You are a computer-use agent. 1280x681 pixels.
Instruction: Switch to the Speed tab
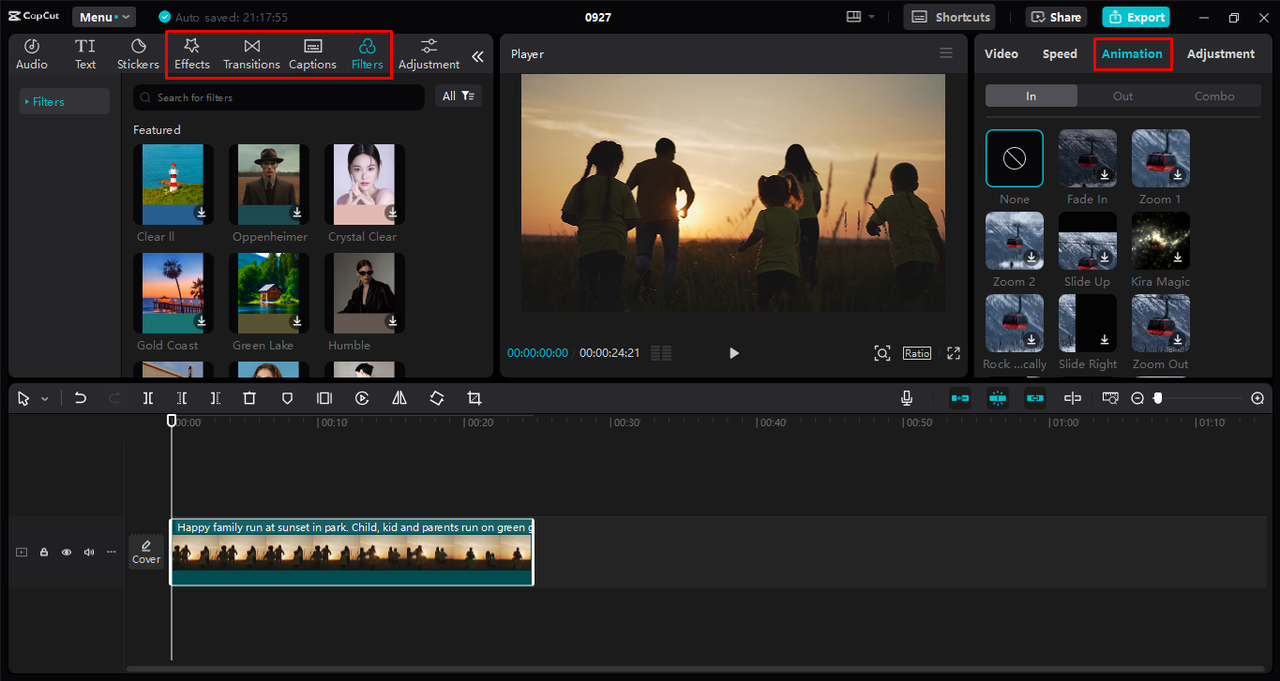pos(1060,54)
